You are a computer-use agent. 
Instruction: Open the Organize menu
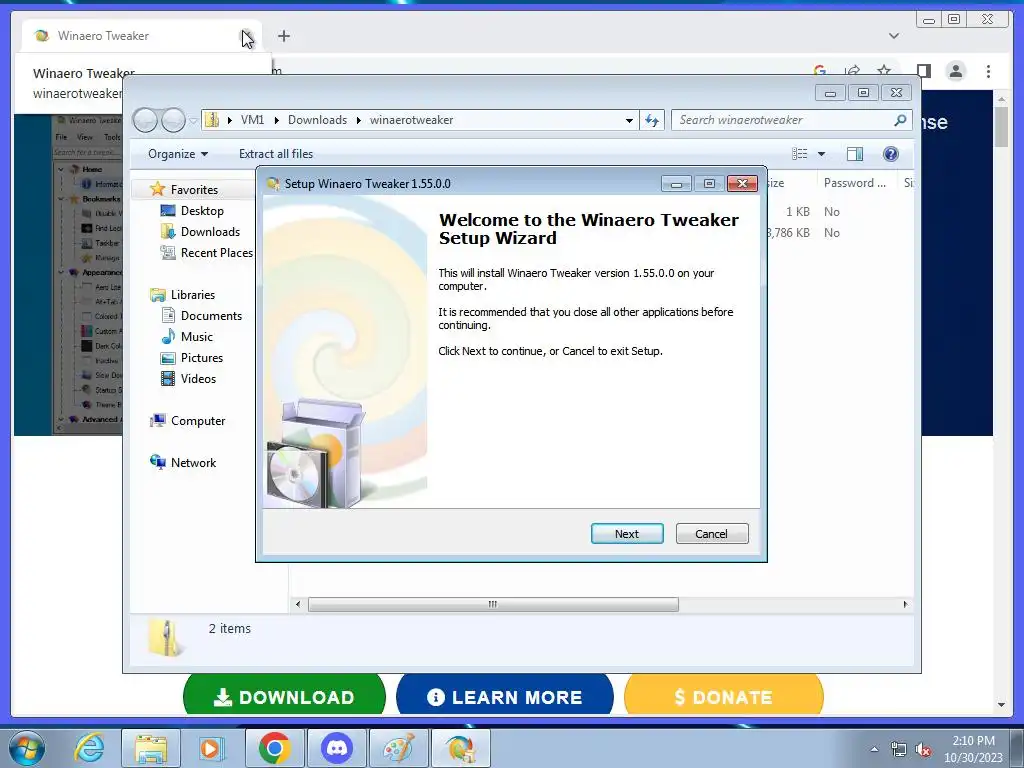pos(178,153)
